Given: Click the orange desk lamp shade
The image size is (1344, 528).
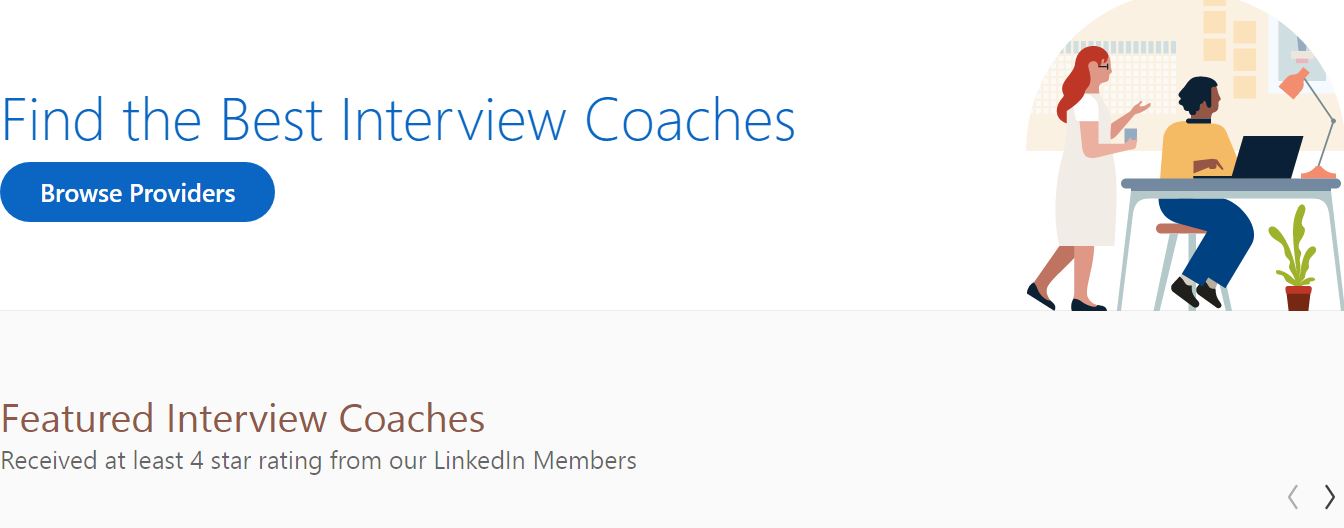Looking at the screenshot, I should pyautogui.click(x=1294, y=84).
